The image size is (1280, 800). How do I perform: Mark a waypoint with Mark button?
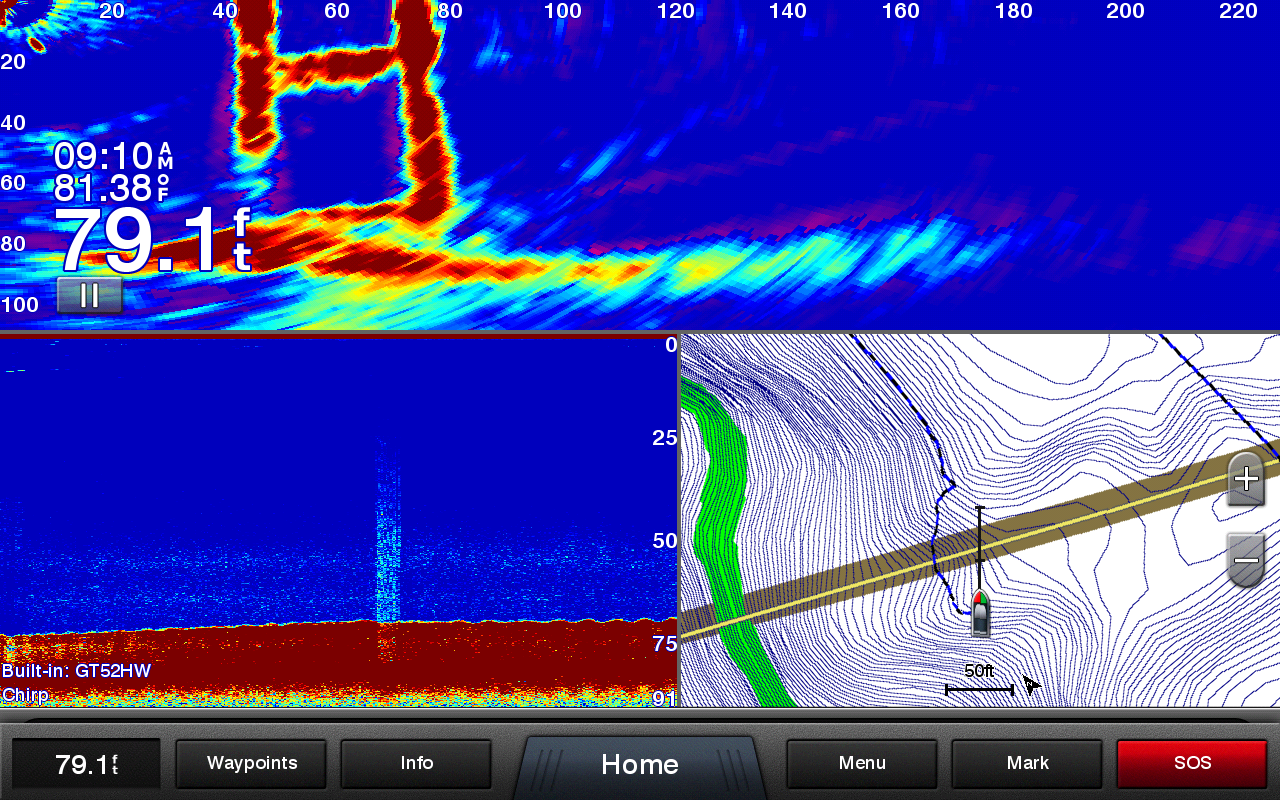[x=1027, y=764]
